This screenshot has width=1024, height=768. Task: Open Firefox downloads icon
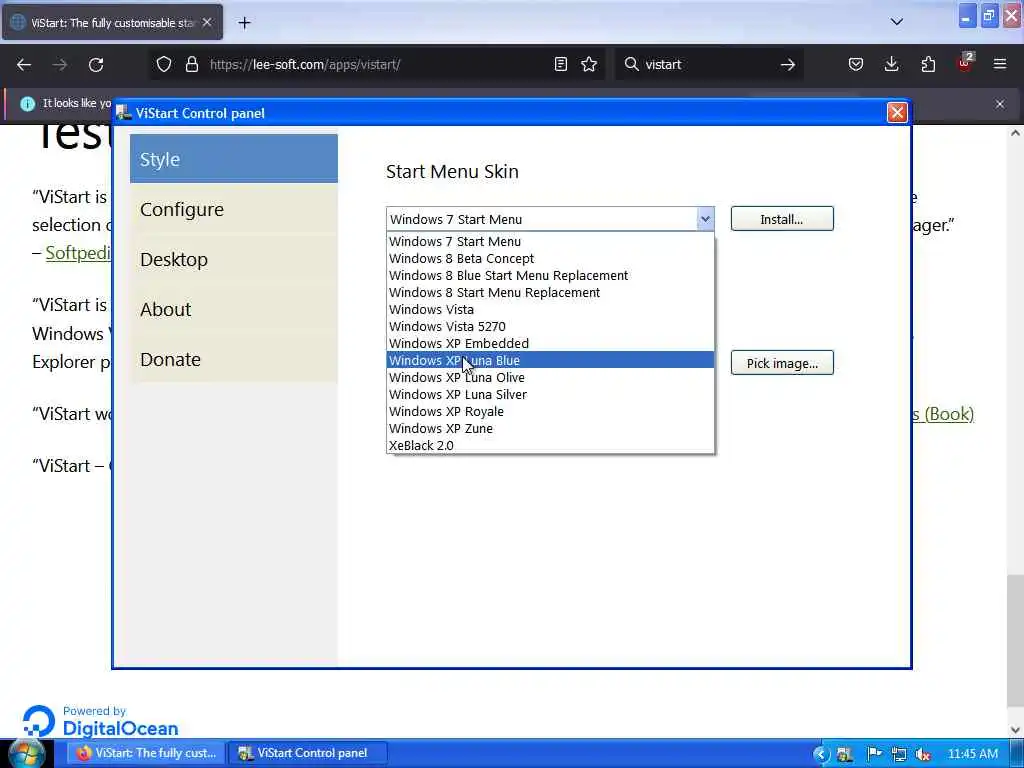(891, 64)
